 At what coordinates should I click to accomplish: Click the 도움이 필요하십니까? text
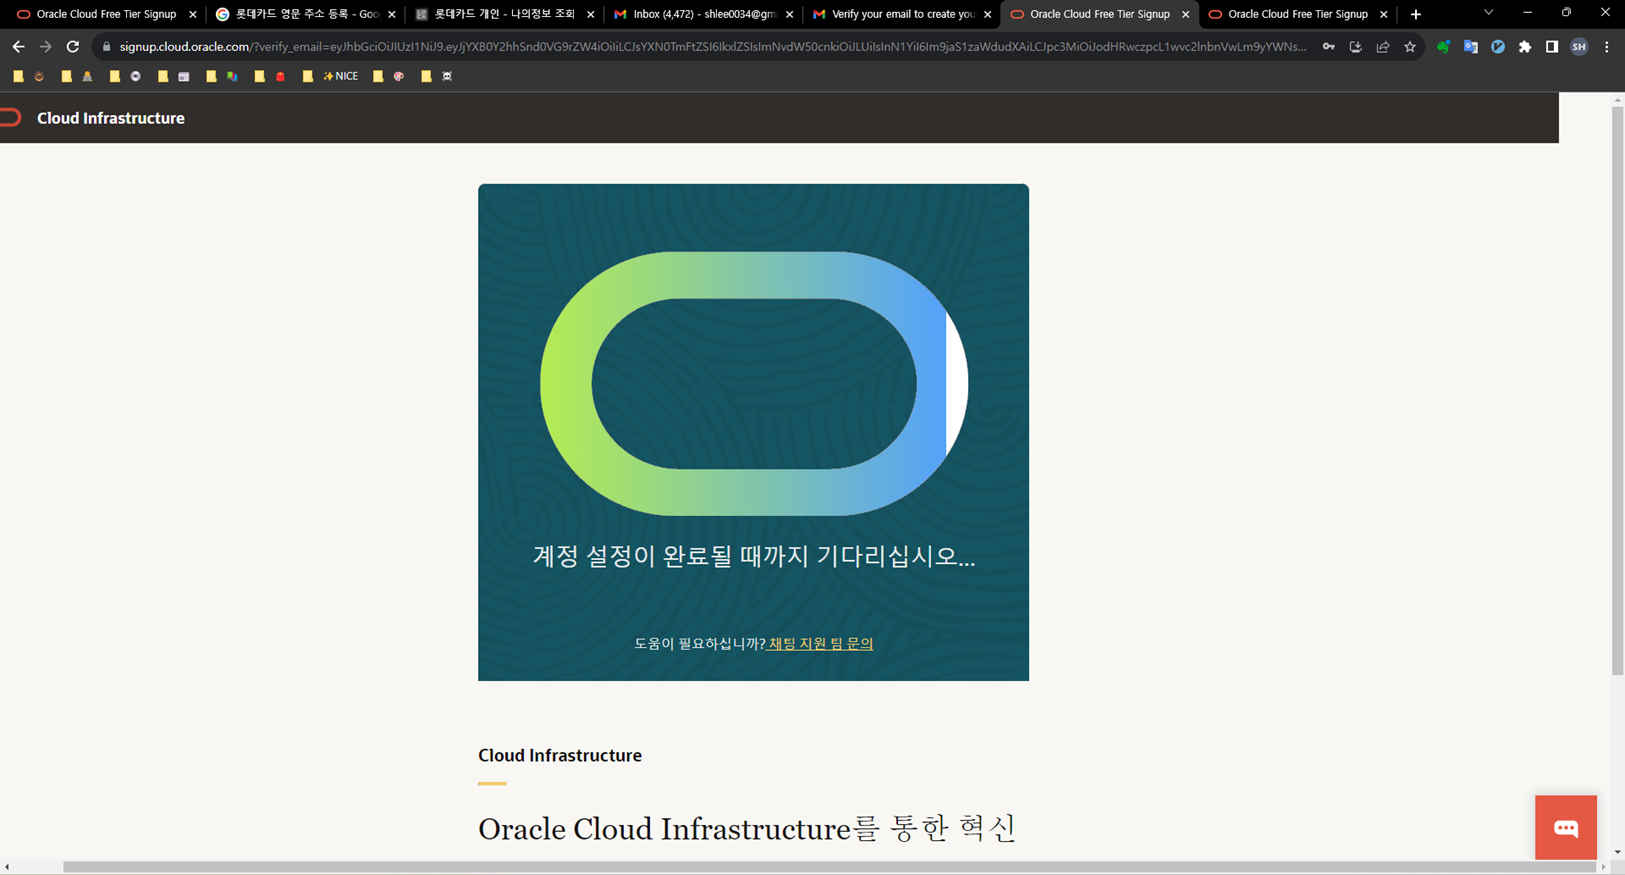[699, 644]
